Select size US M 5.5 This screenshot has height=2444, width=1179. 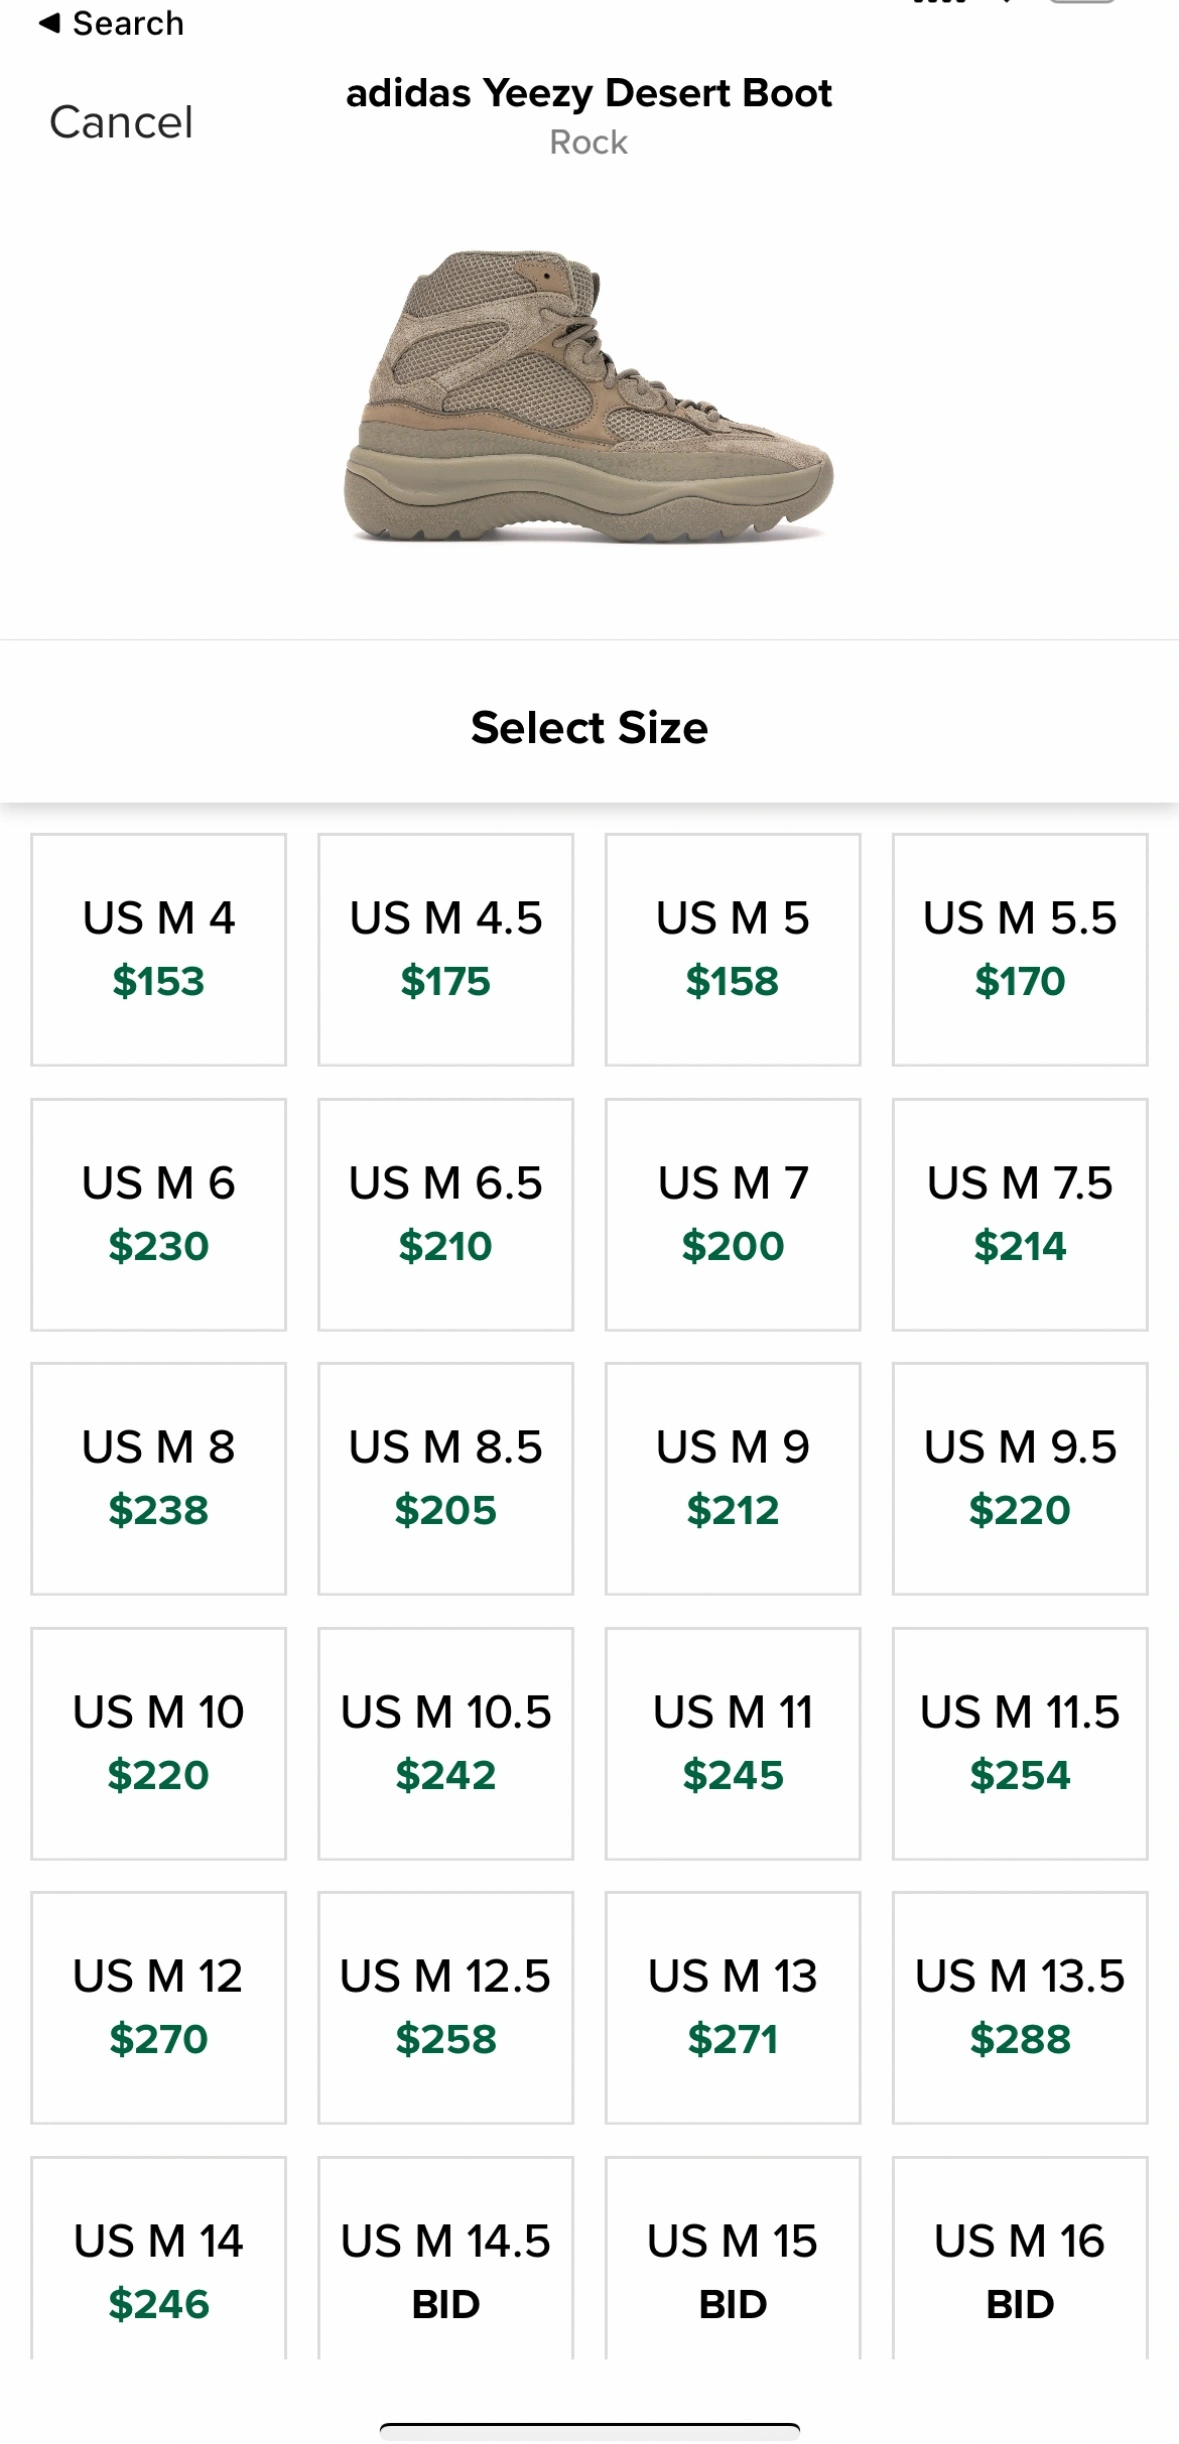(x=1020, y=949)
